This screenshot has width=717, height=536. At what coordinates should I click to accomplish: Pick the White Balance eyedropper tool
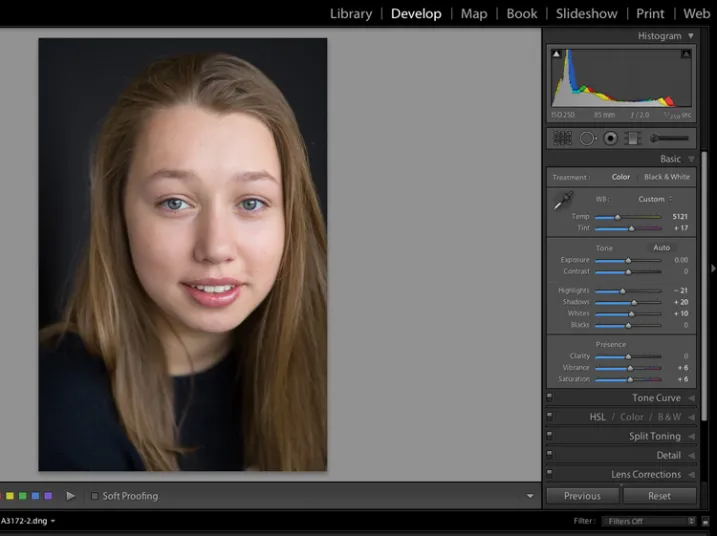point(563,201)
